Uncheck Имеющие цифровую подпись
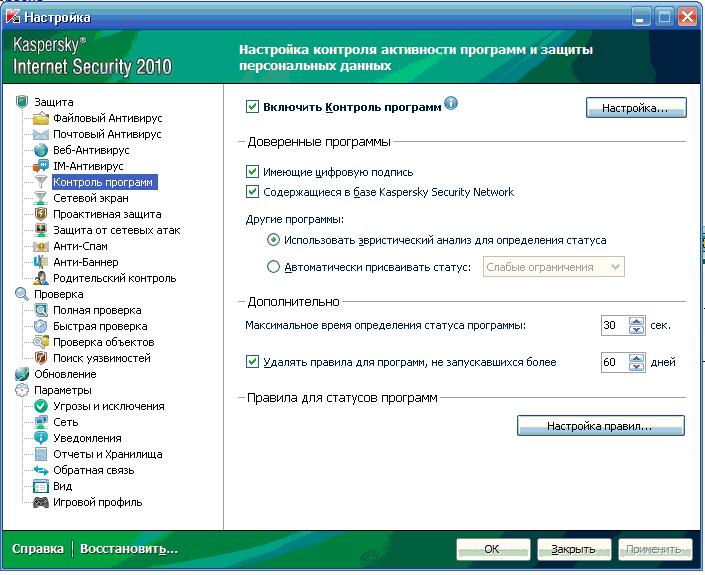 pos(252,172)
